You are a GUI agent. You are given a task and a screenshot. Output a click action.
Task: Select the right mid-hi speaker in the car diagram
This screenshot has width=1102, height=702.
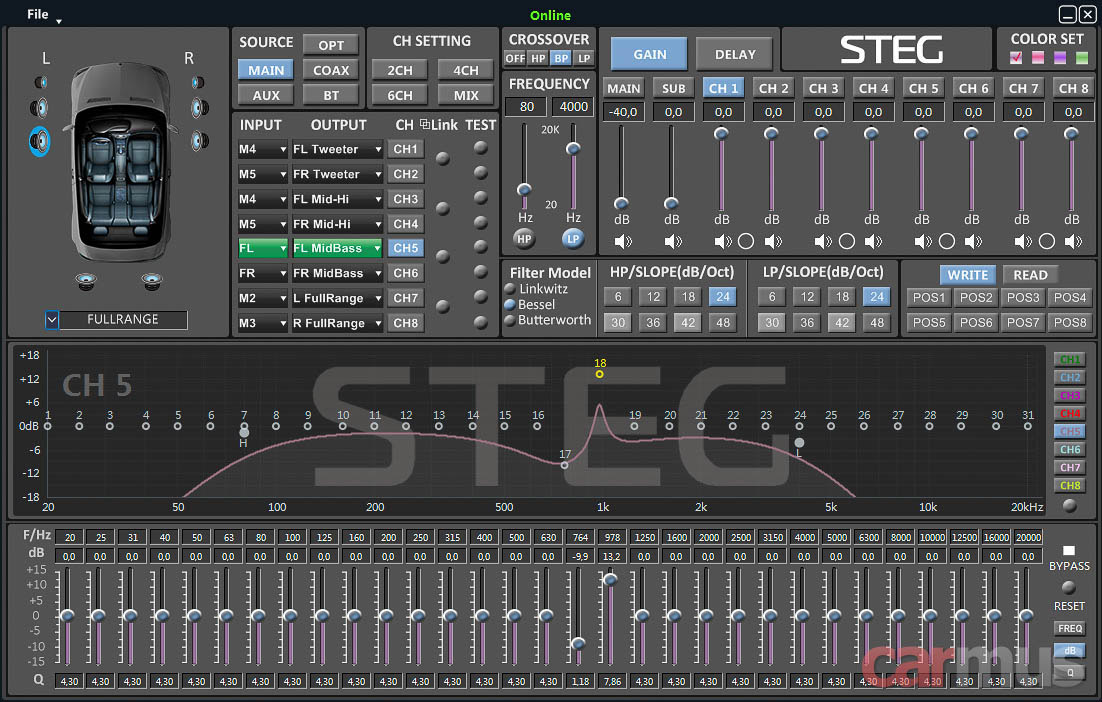pyautogui.click(x=200, y=108)
